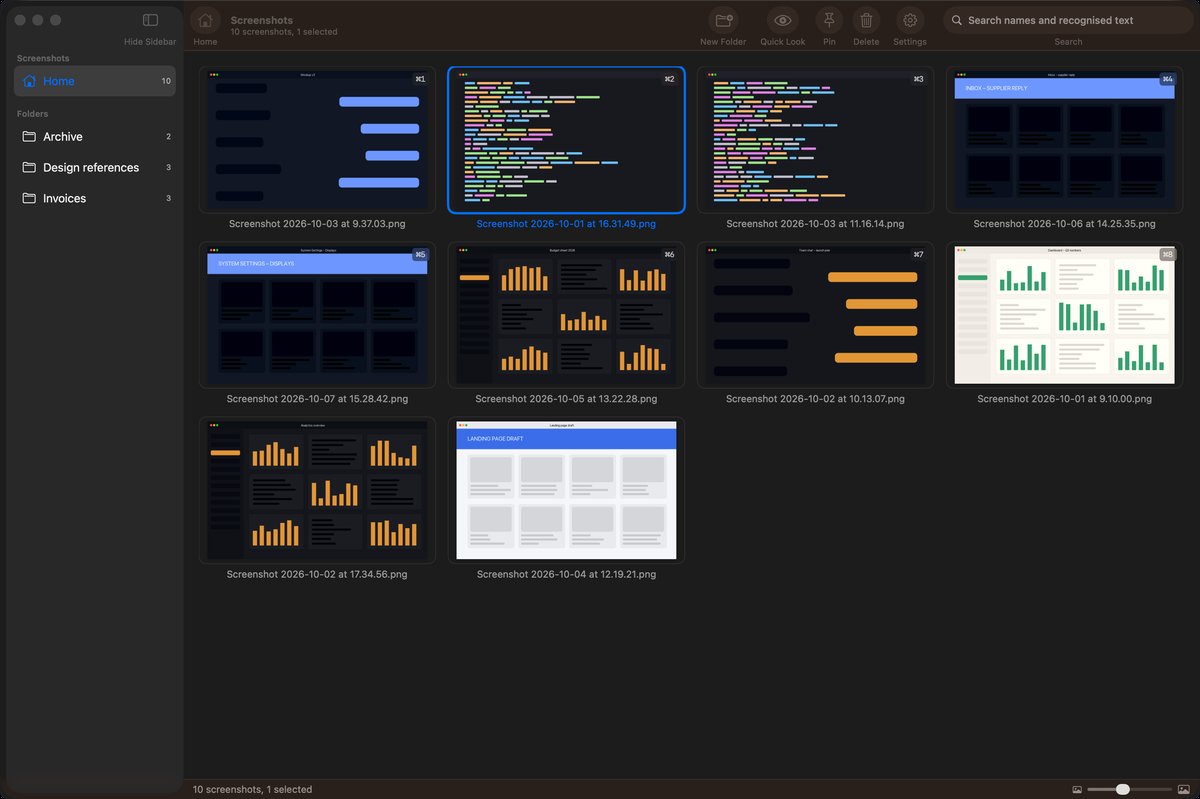Image resolution: width=1200 pixels, height=799 pixels.
Task: Click filename Screenshot 2026-10-03 at 11.16.14.png
Action: (x=815, y=224)
